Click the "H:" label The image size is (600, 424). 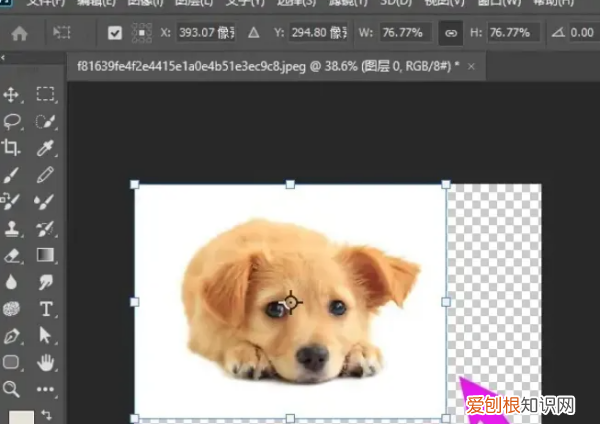tap(476, 33)
